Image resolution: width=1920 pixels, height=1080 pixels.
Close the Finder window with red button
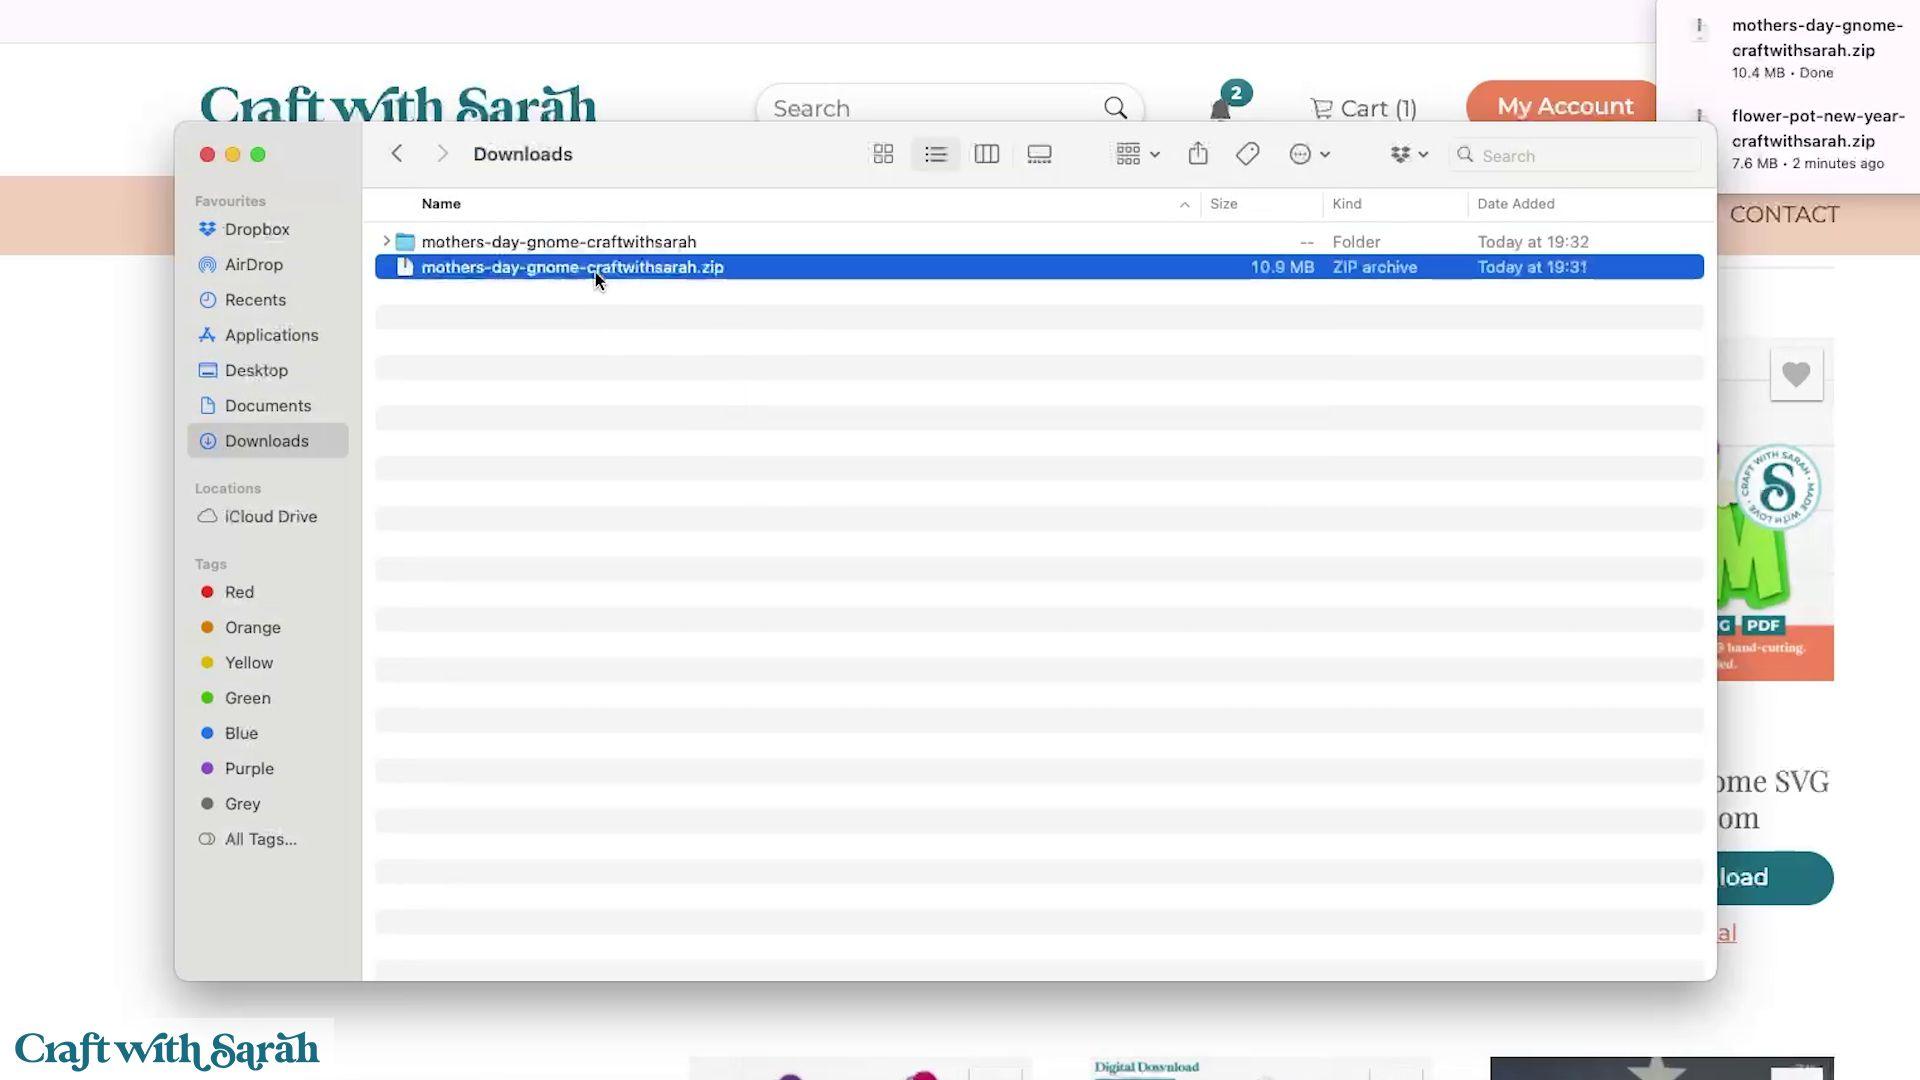coord(207,154)
